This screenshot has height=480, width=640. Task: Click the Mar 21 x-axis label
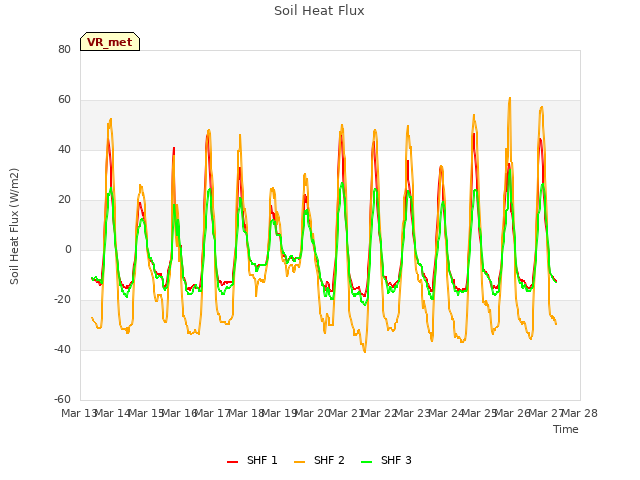346,413
